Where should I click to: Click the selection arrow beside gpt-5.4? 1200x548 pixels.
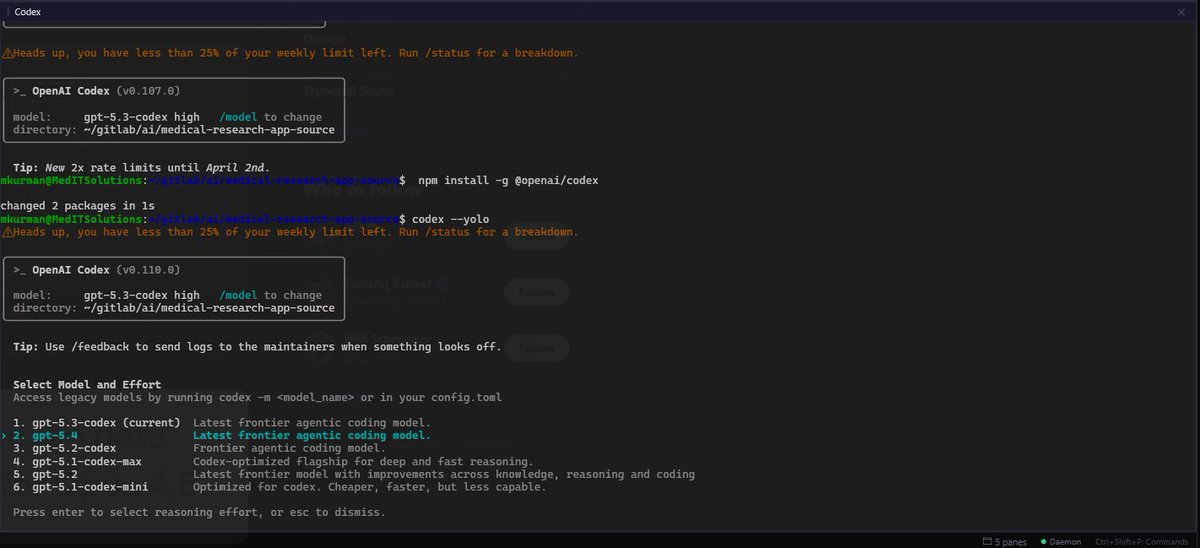(4, 436)
